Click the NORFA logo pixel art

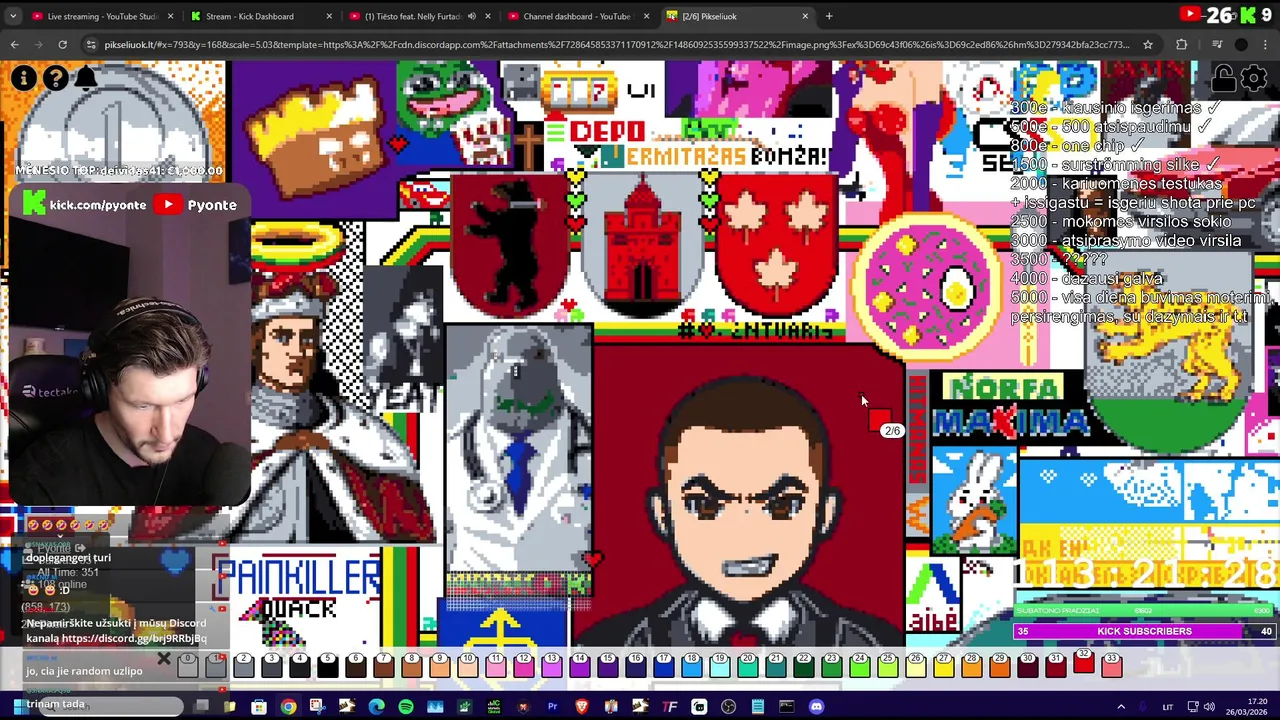(x=1003, y=389)
